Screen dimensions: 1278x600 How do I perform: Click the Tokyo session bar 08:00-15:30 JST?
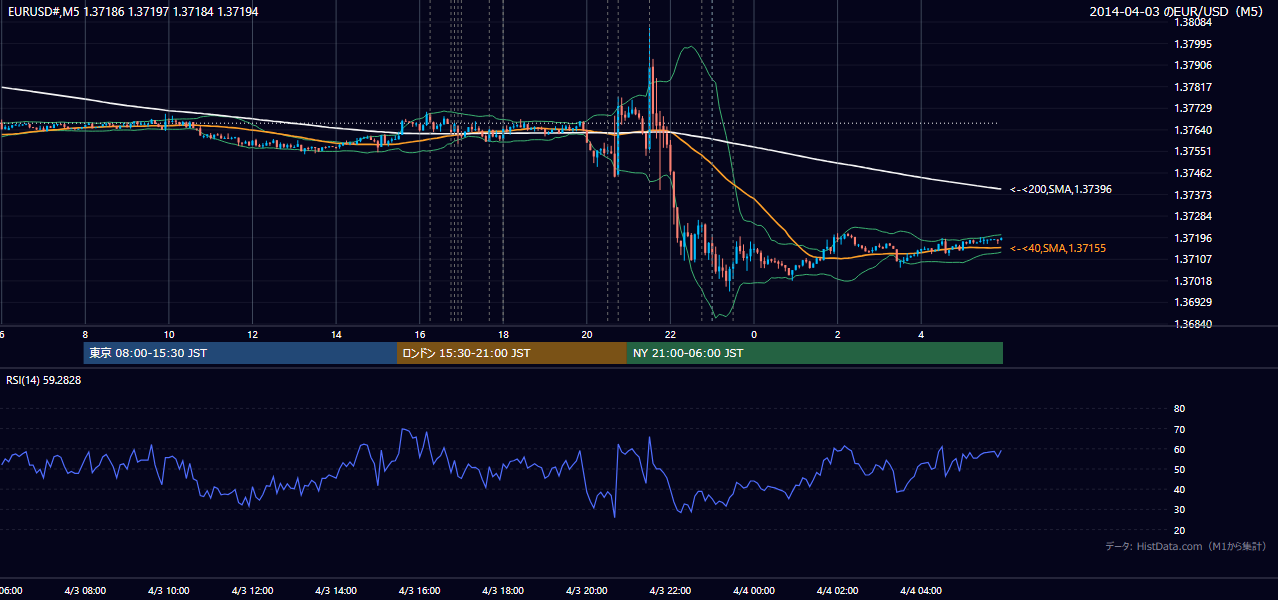pos(241,353)
